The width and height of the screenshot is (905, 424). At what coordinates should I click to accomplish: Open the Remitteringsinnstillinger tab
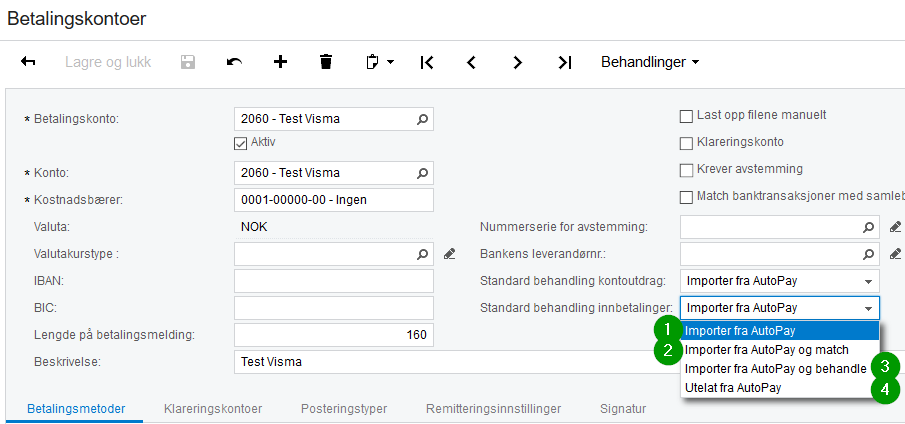point(493,409)
